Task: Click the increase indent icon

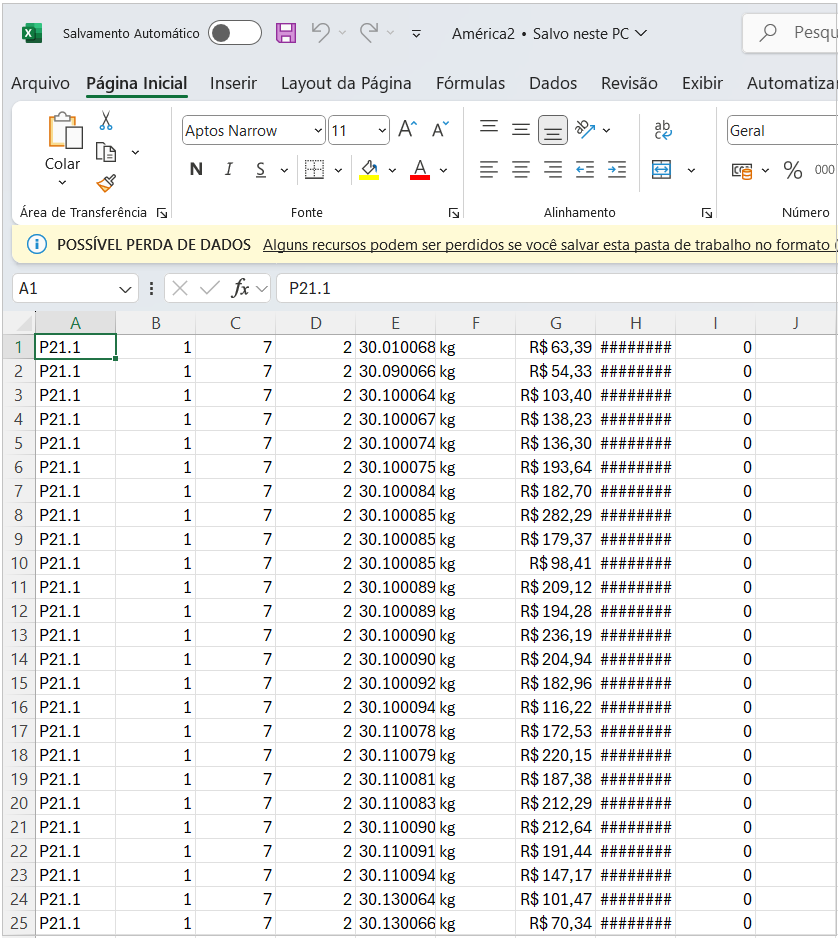Action: pyautogui.click(x=617, y=170)
